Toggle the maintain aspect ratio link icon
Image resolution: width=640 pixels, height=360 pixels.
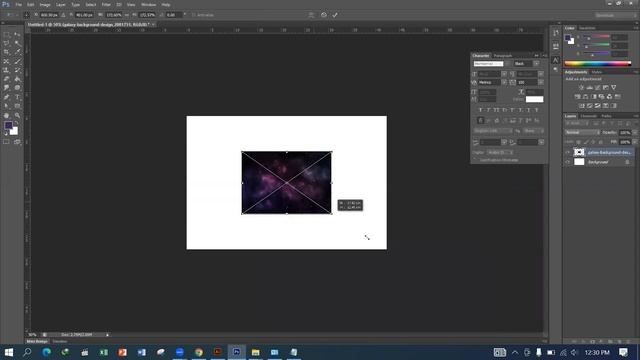127,15
